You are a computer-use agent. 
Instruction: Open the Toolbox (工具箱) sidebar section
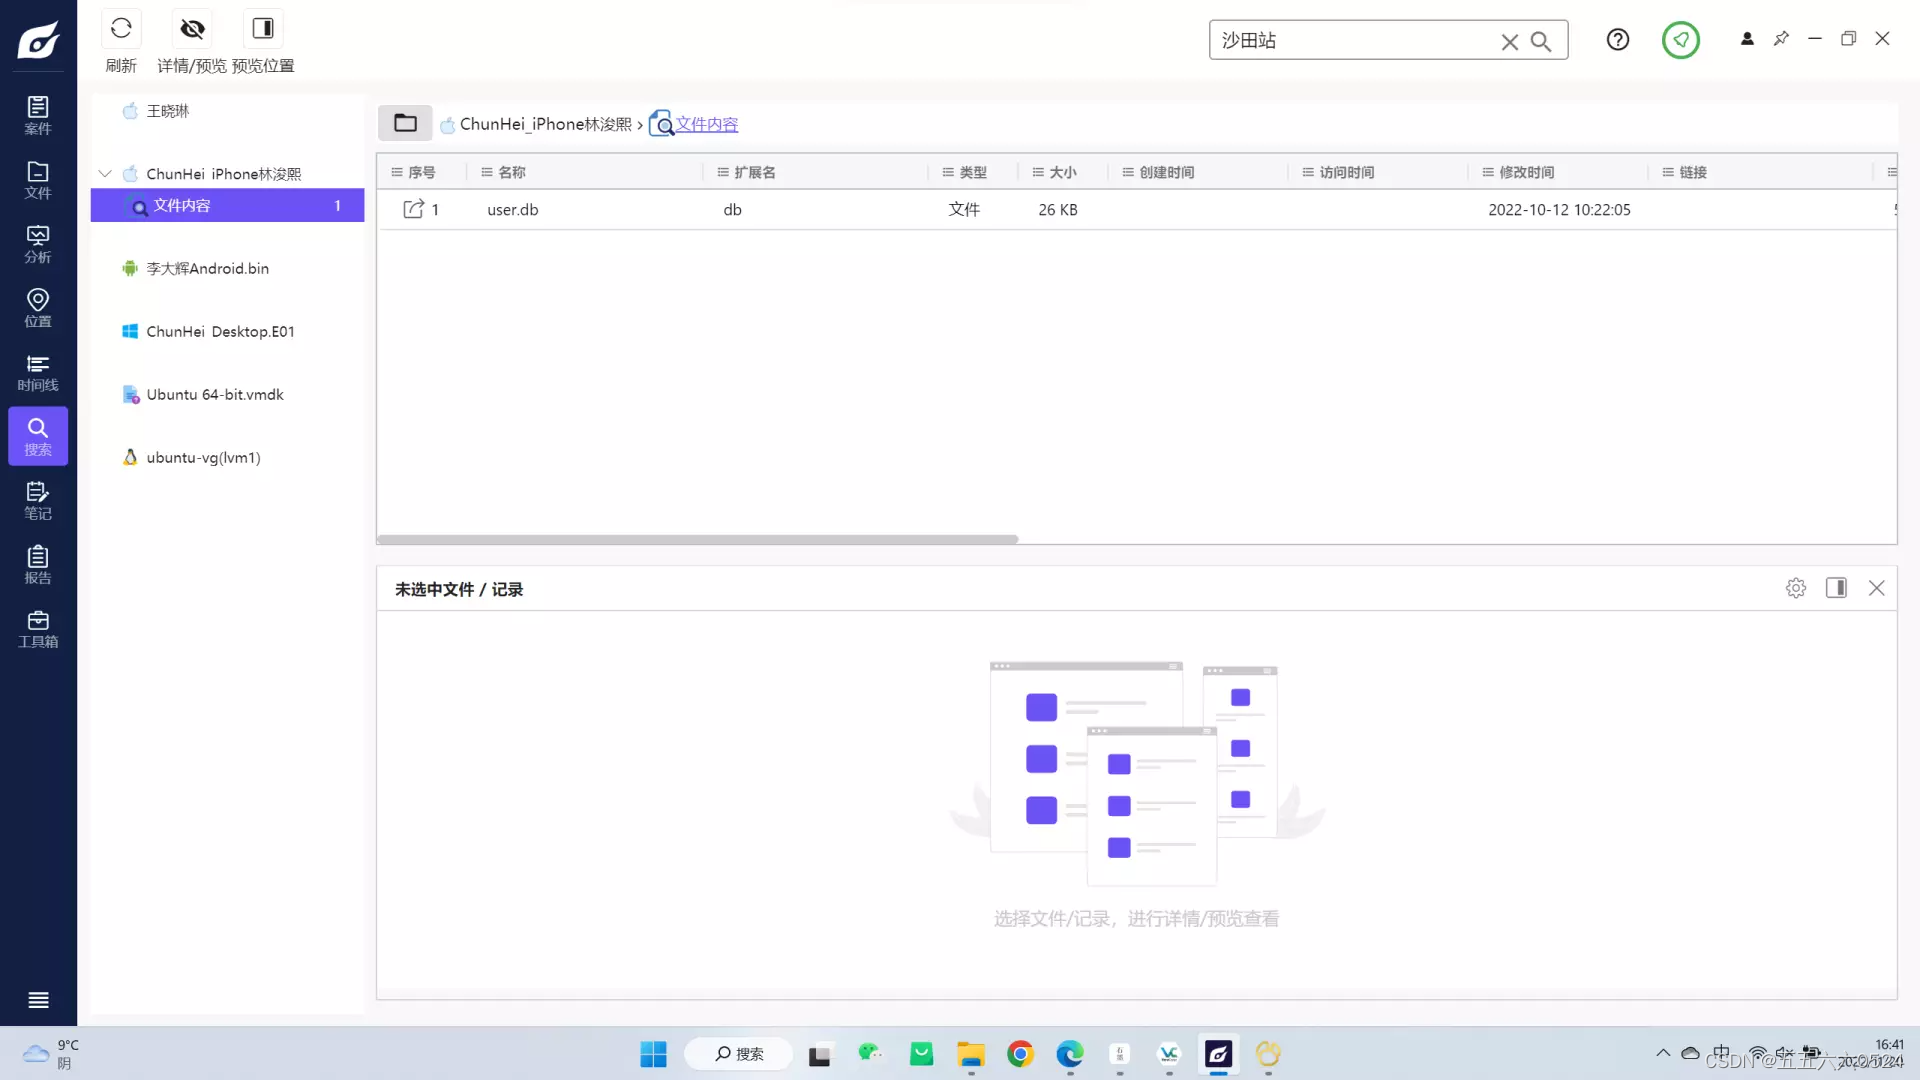pos(38,629)
